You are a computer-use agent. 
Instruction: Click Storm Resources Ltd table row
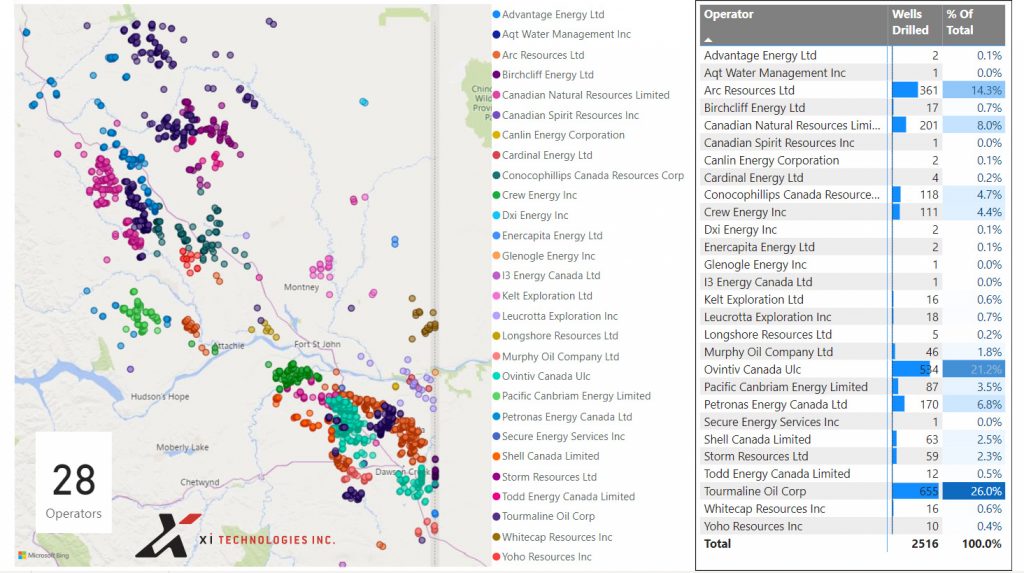coord(852,456)
